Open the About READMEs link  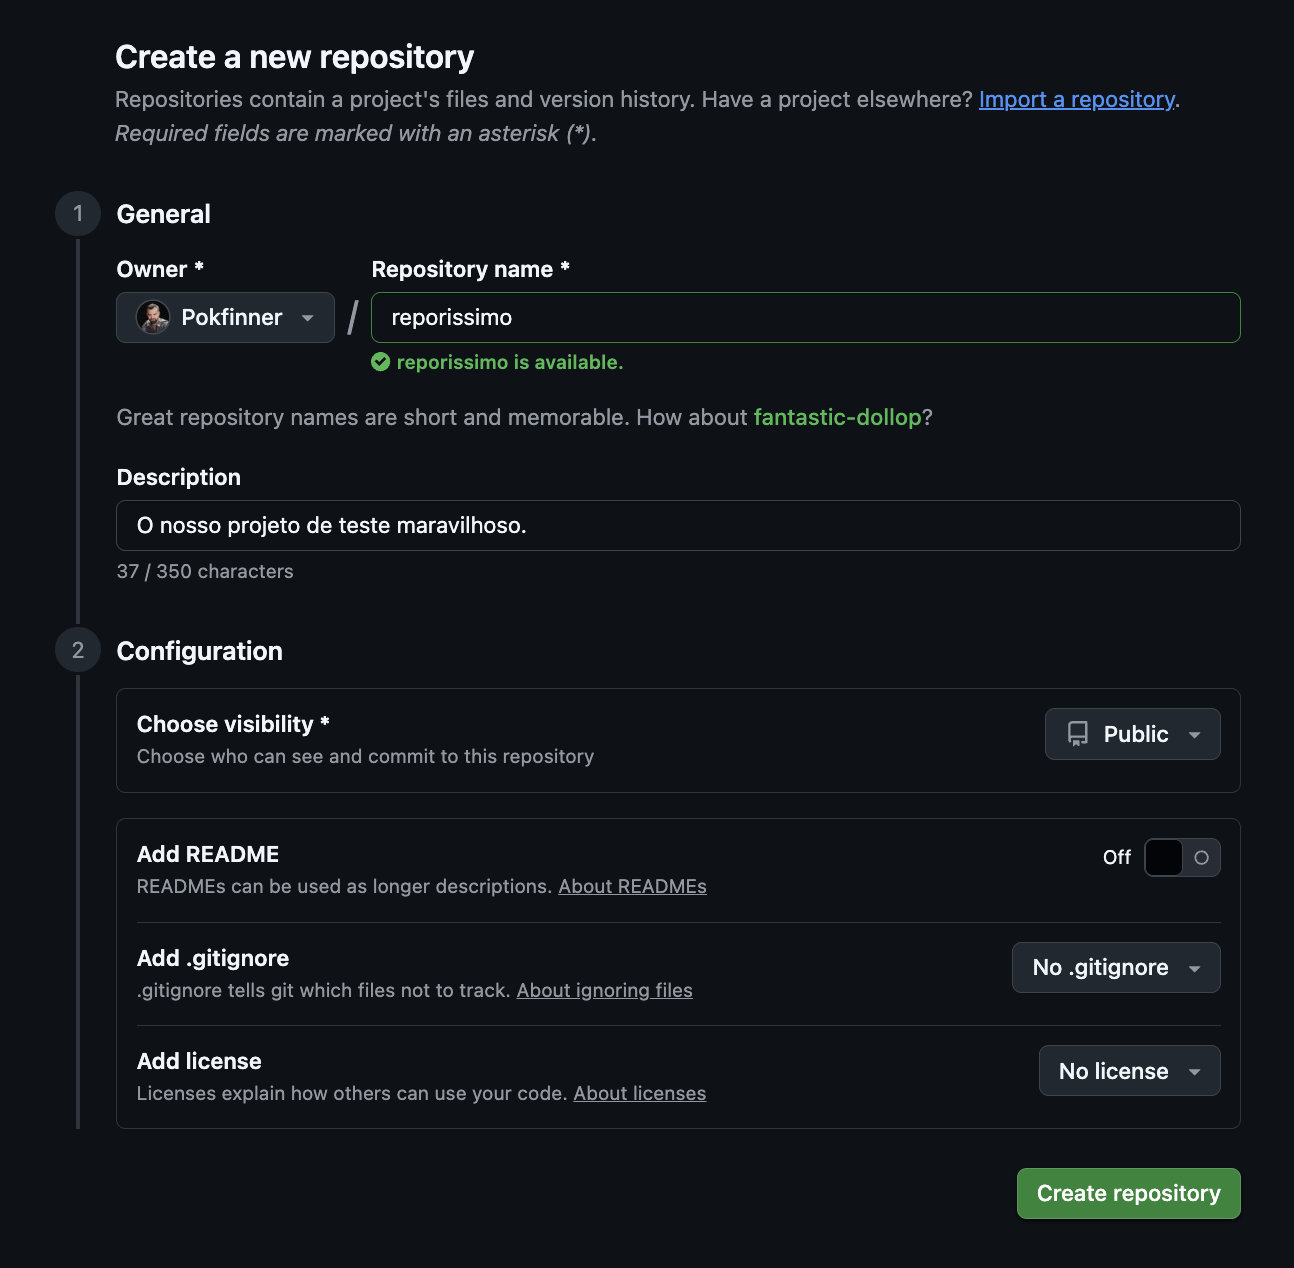(632, 887)
